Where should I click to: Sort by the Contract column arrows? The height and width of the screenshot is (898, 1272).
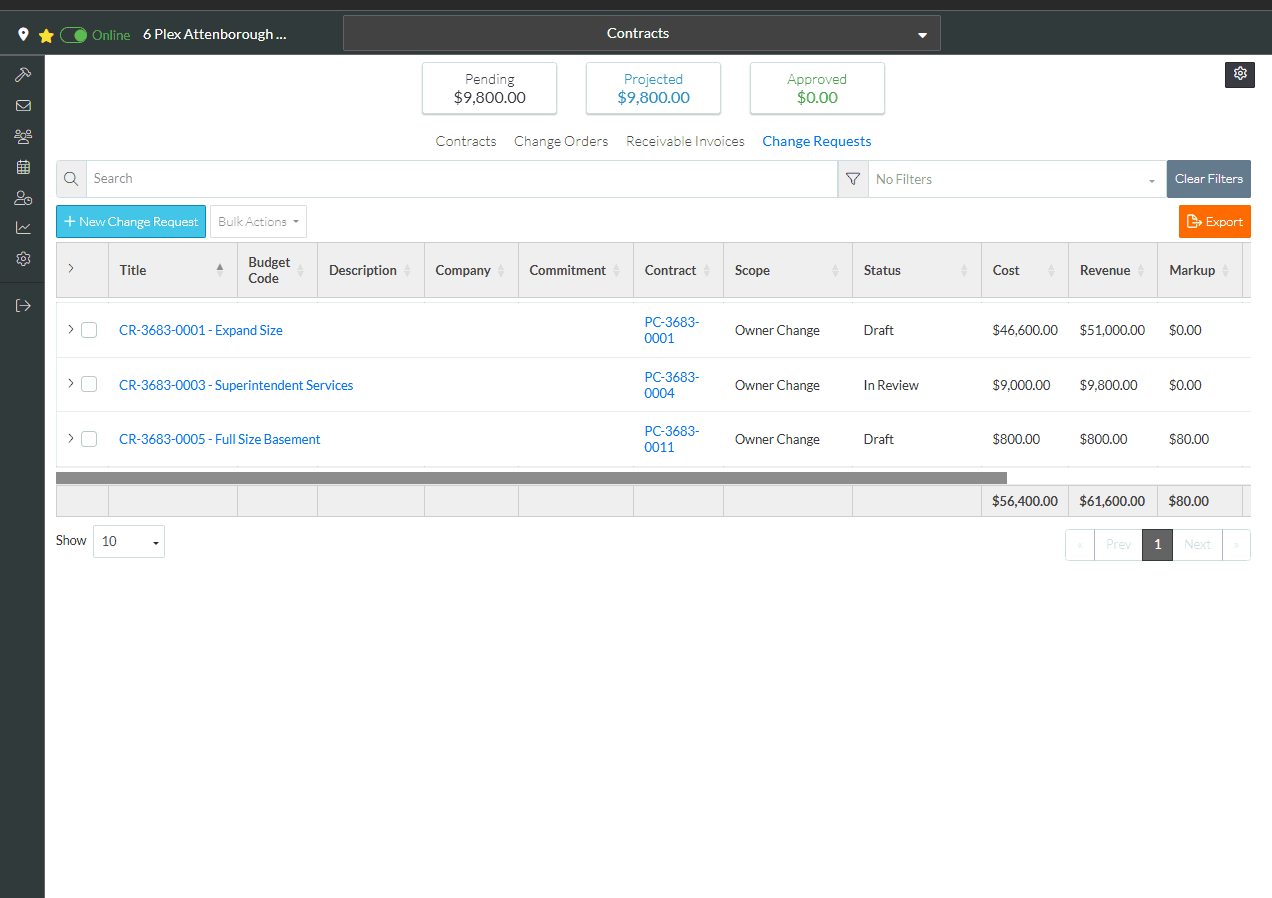706,270
